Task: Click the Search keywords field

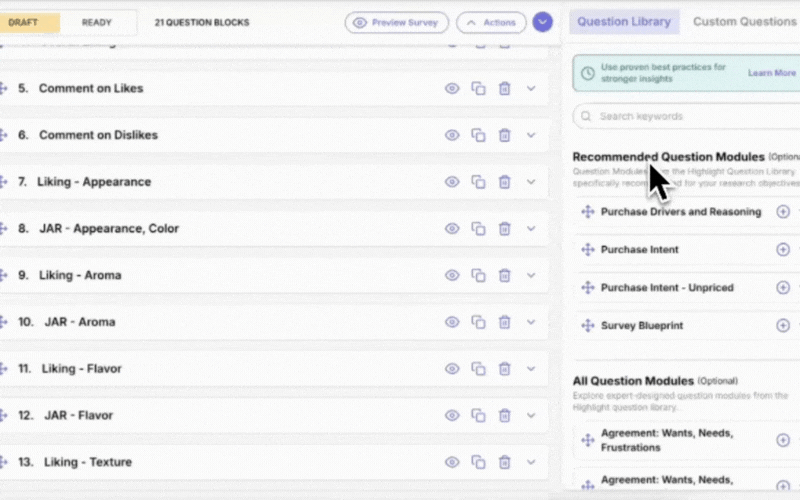Action: [690, 116]
